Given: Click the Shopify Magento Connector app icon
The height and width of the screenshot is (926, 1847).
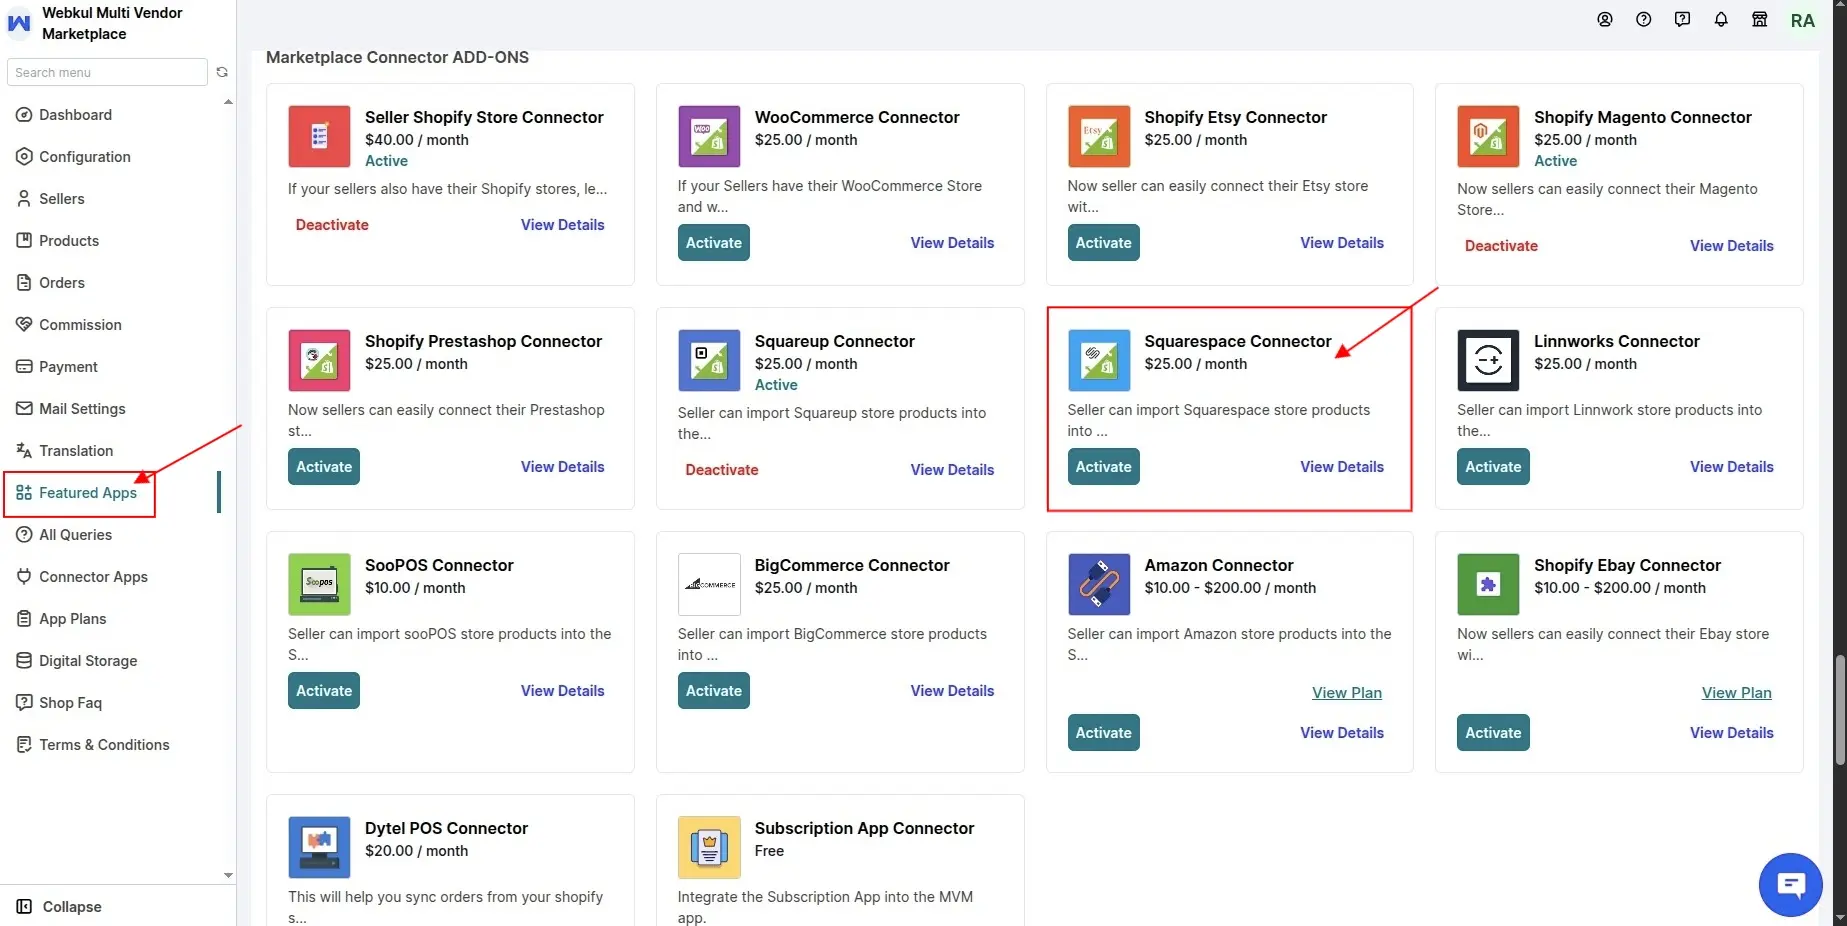Looking at the screenshot, I should tap(1488, 137).
